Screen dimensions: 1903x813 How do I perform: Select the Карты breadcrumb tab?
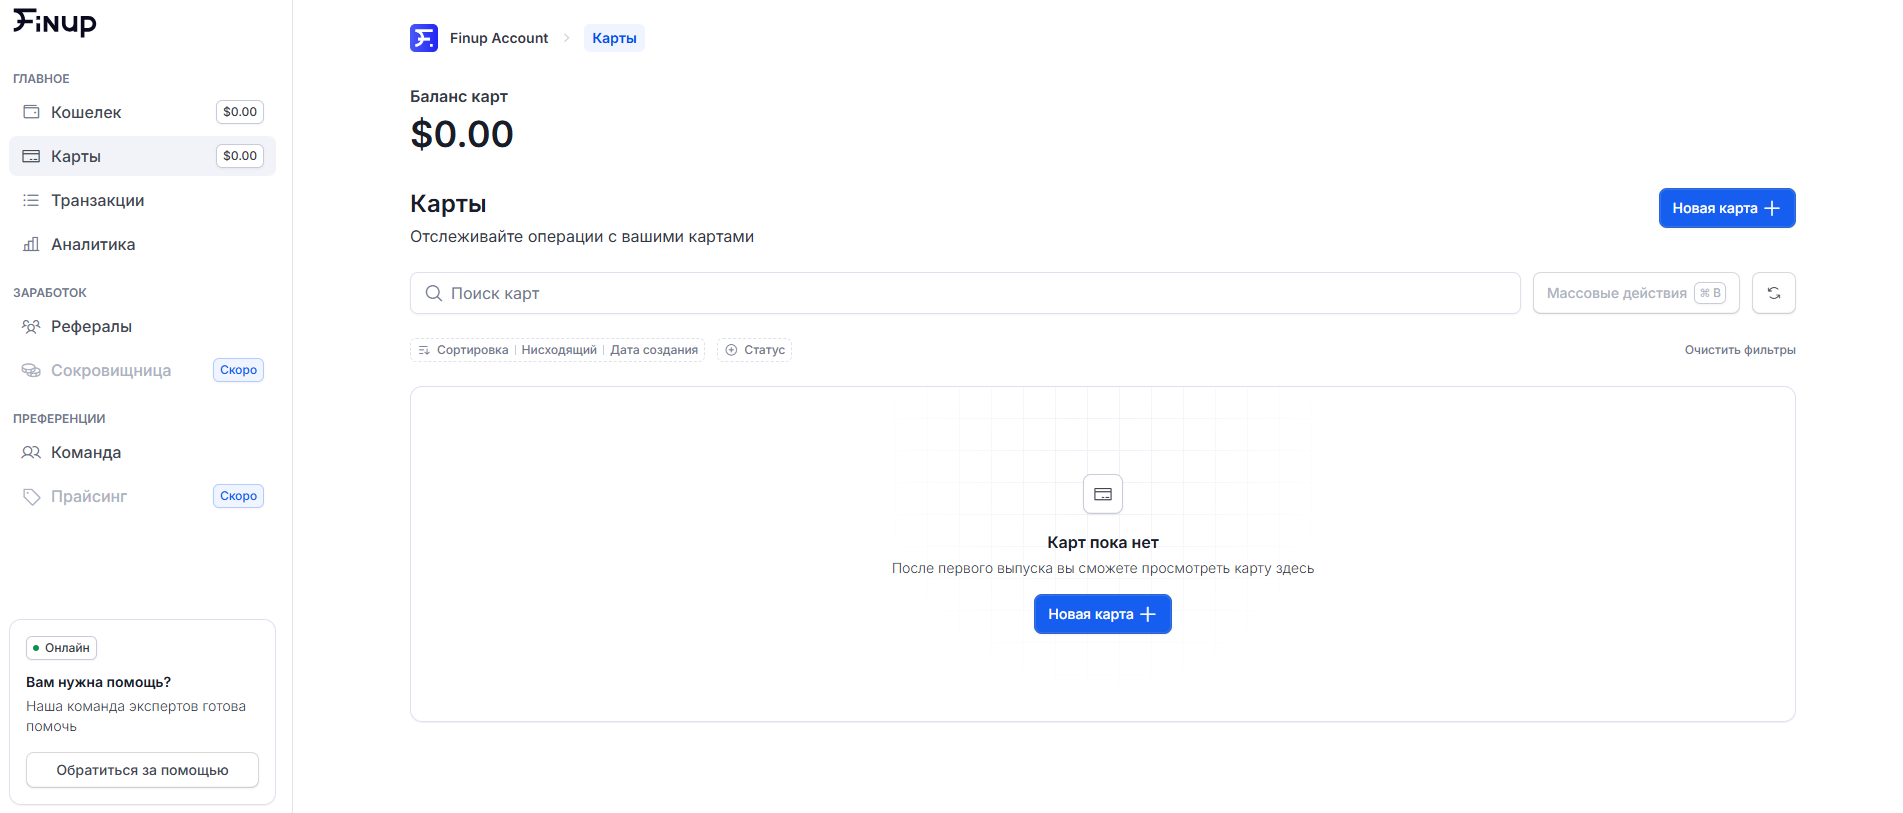click(x=614, y=38)
